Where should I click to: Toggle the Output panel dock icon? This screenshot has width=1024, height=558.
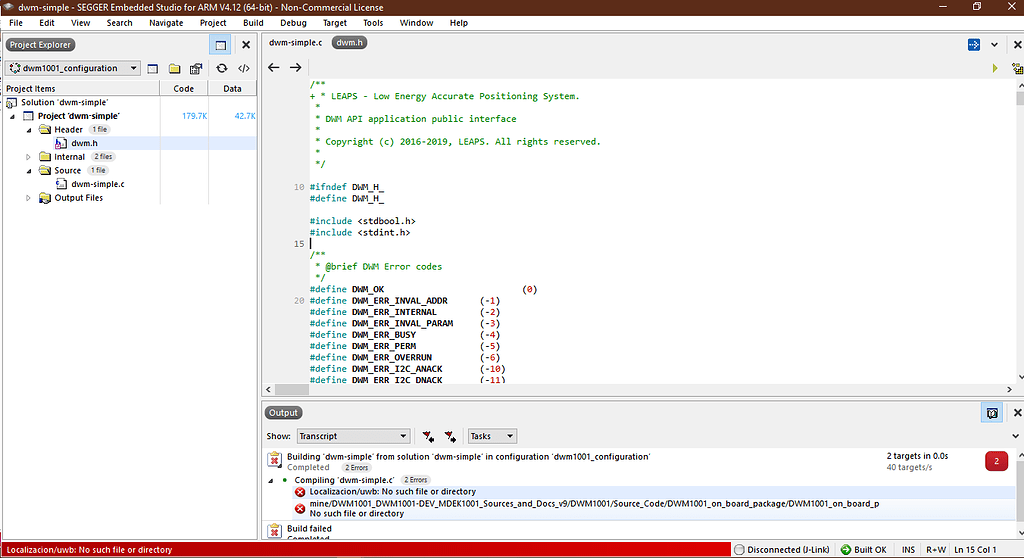tap(992, 413)
